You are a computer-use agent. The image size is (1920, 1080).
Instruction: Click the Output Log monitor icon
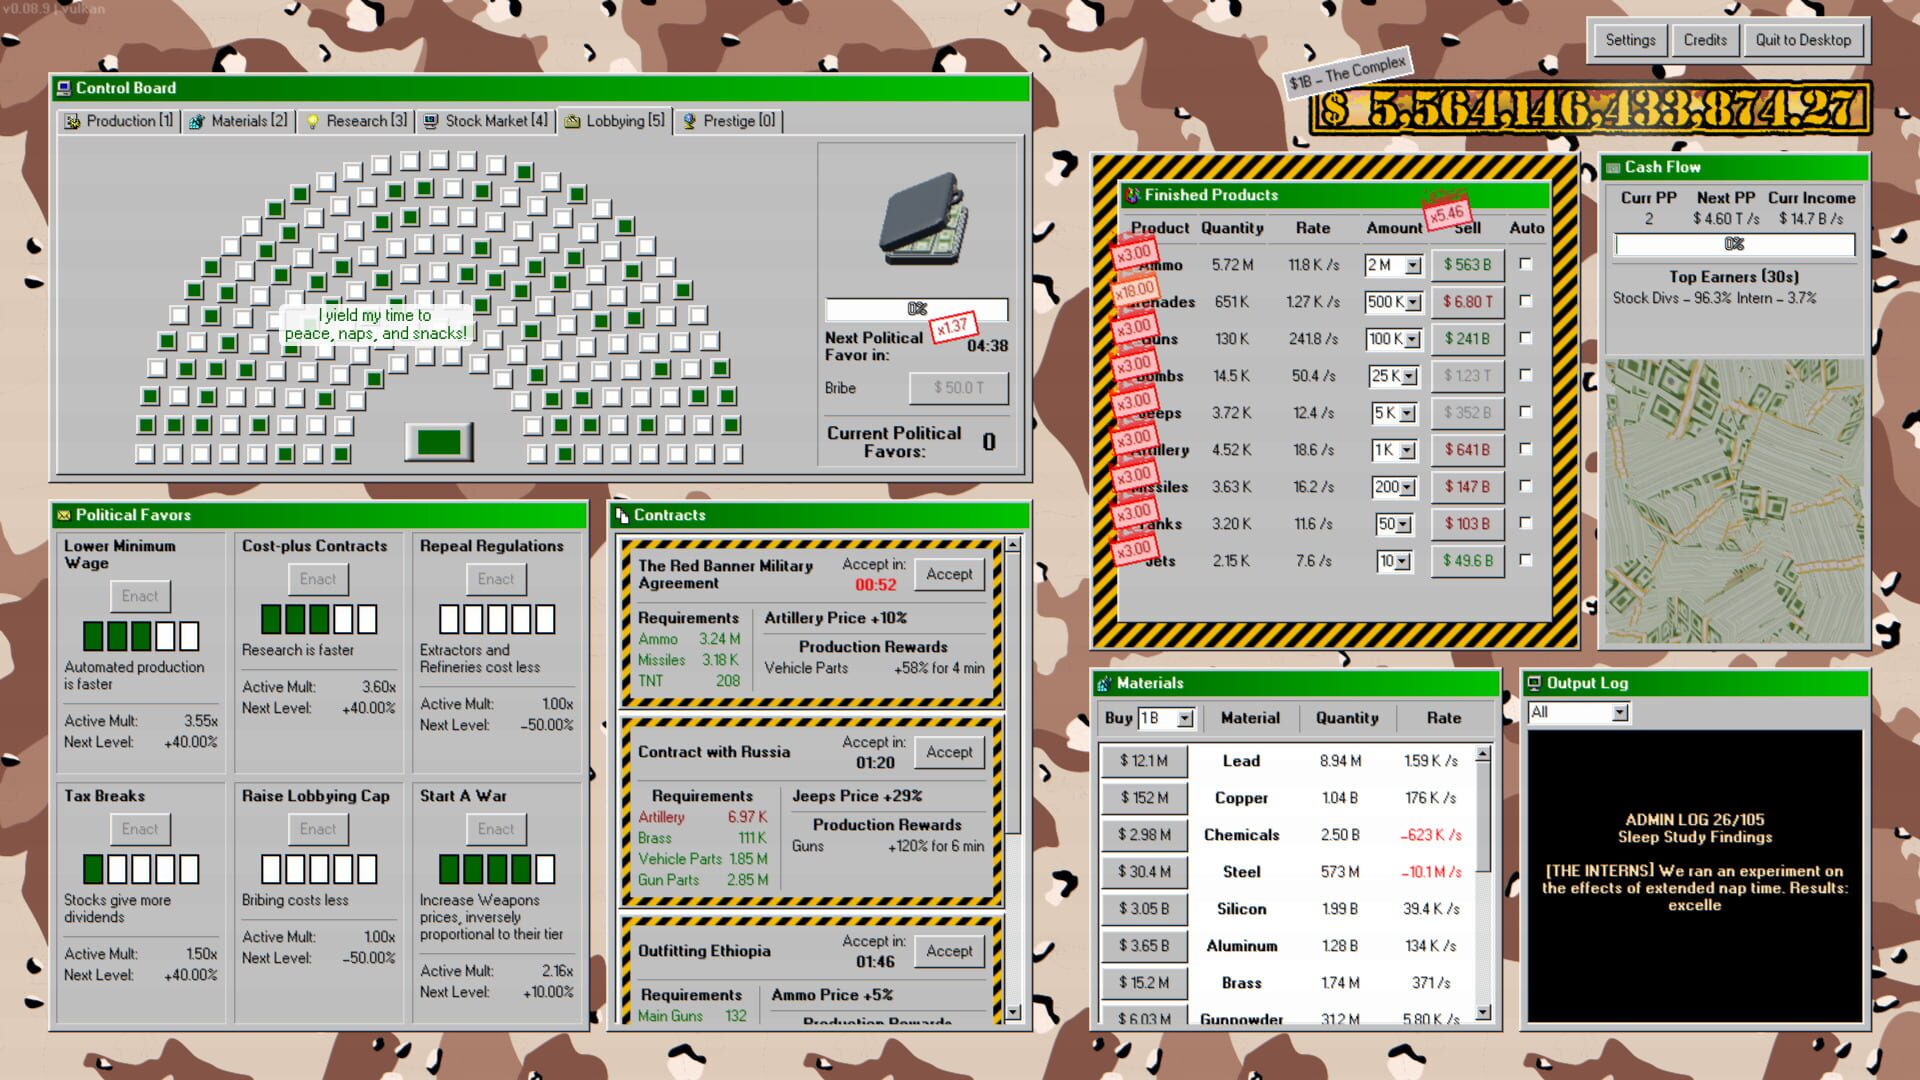(x=1533, y=683)
